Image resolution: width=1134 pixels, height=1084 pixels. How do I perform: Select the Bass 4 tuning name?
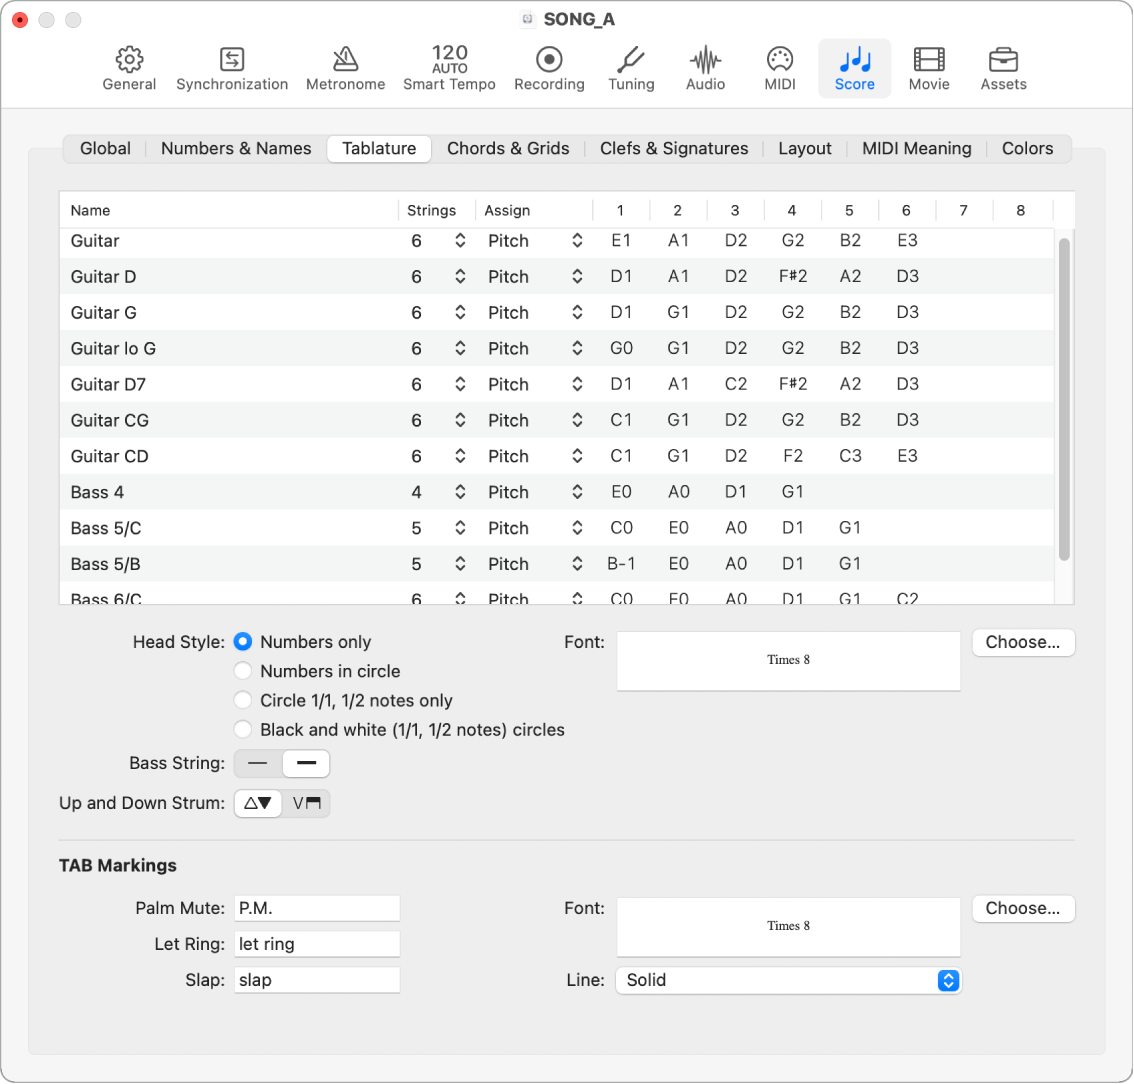click(97, 492)
